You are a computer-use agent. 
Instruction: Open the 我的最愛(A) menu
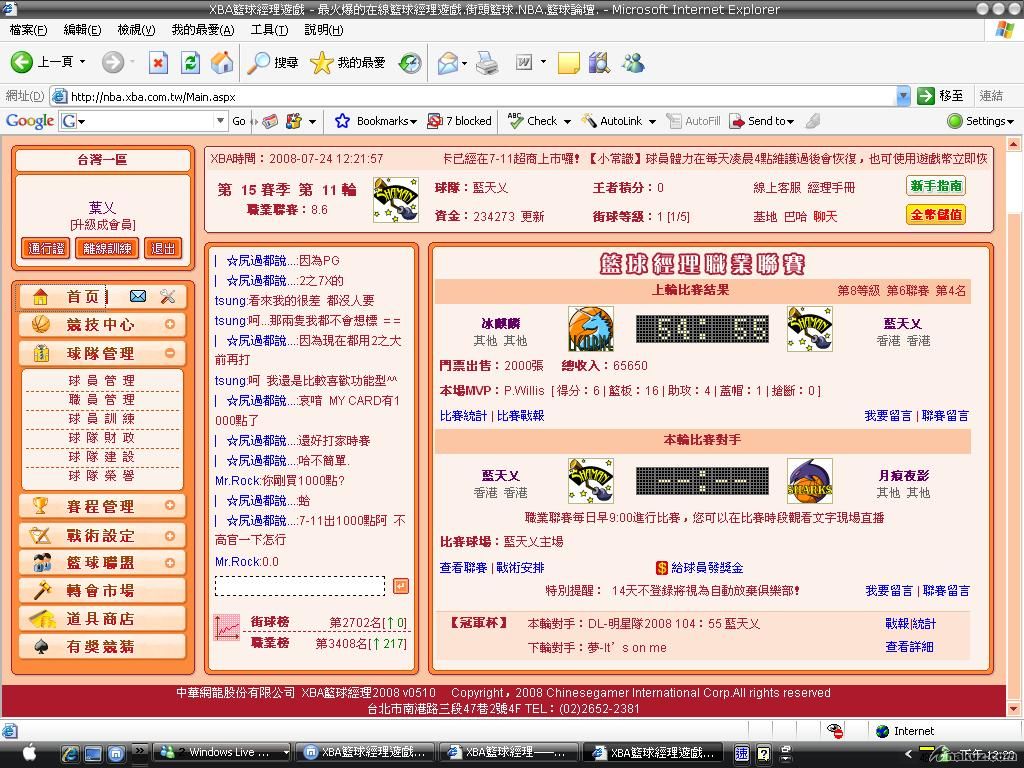(x=202, y=29)
